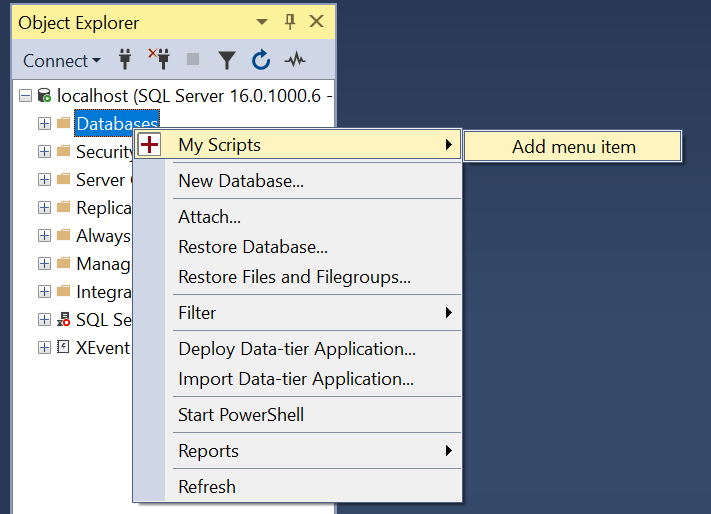
Task: Expand the Always On node
Action: tap(44, 236)
